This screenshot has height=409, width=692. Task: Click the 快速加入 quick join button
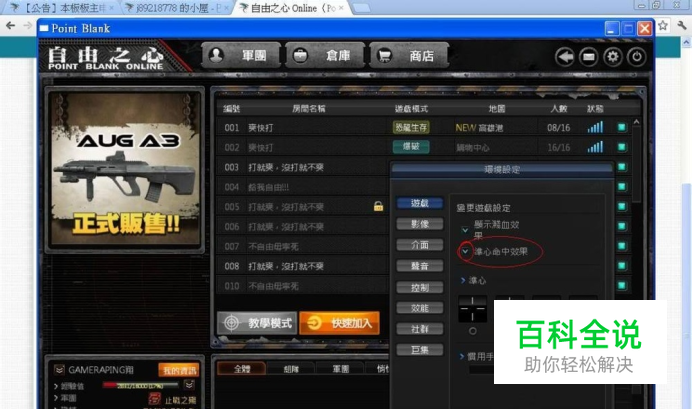[x=339, y=323]
